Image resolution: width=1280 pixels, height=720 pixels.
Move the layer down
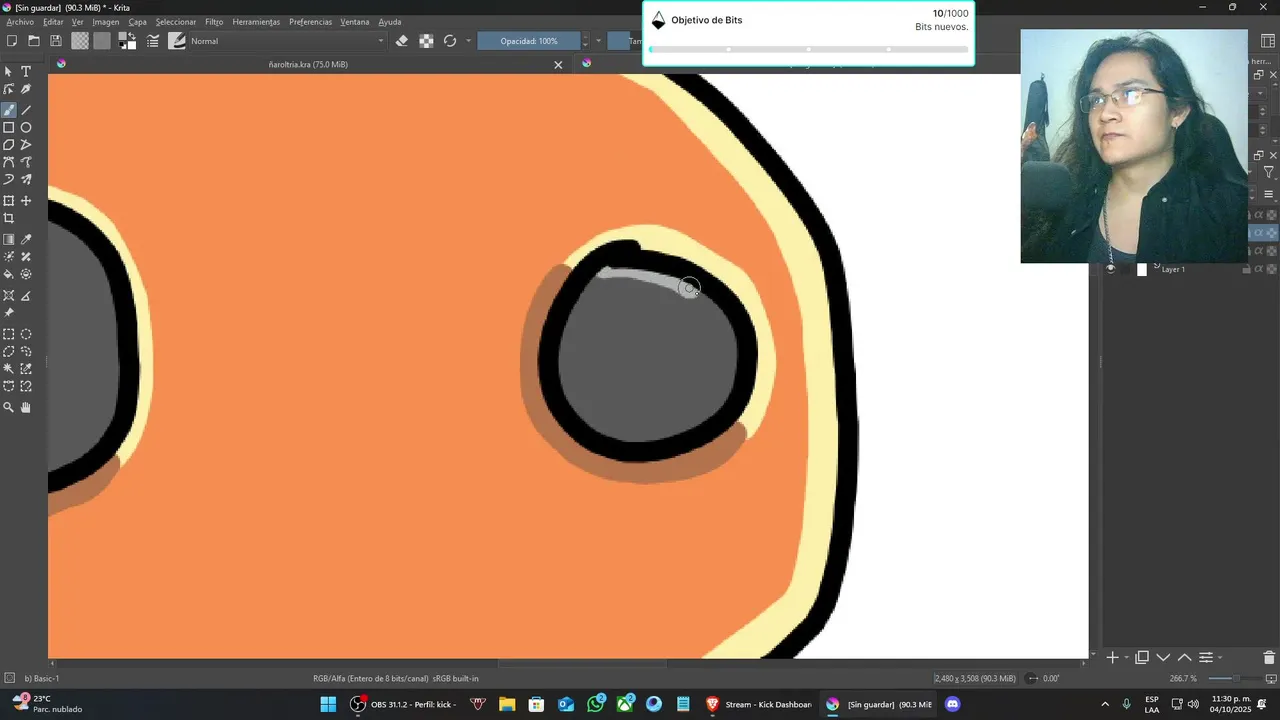pos(1163,658)
